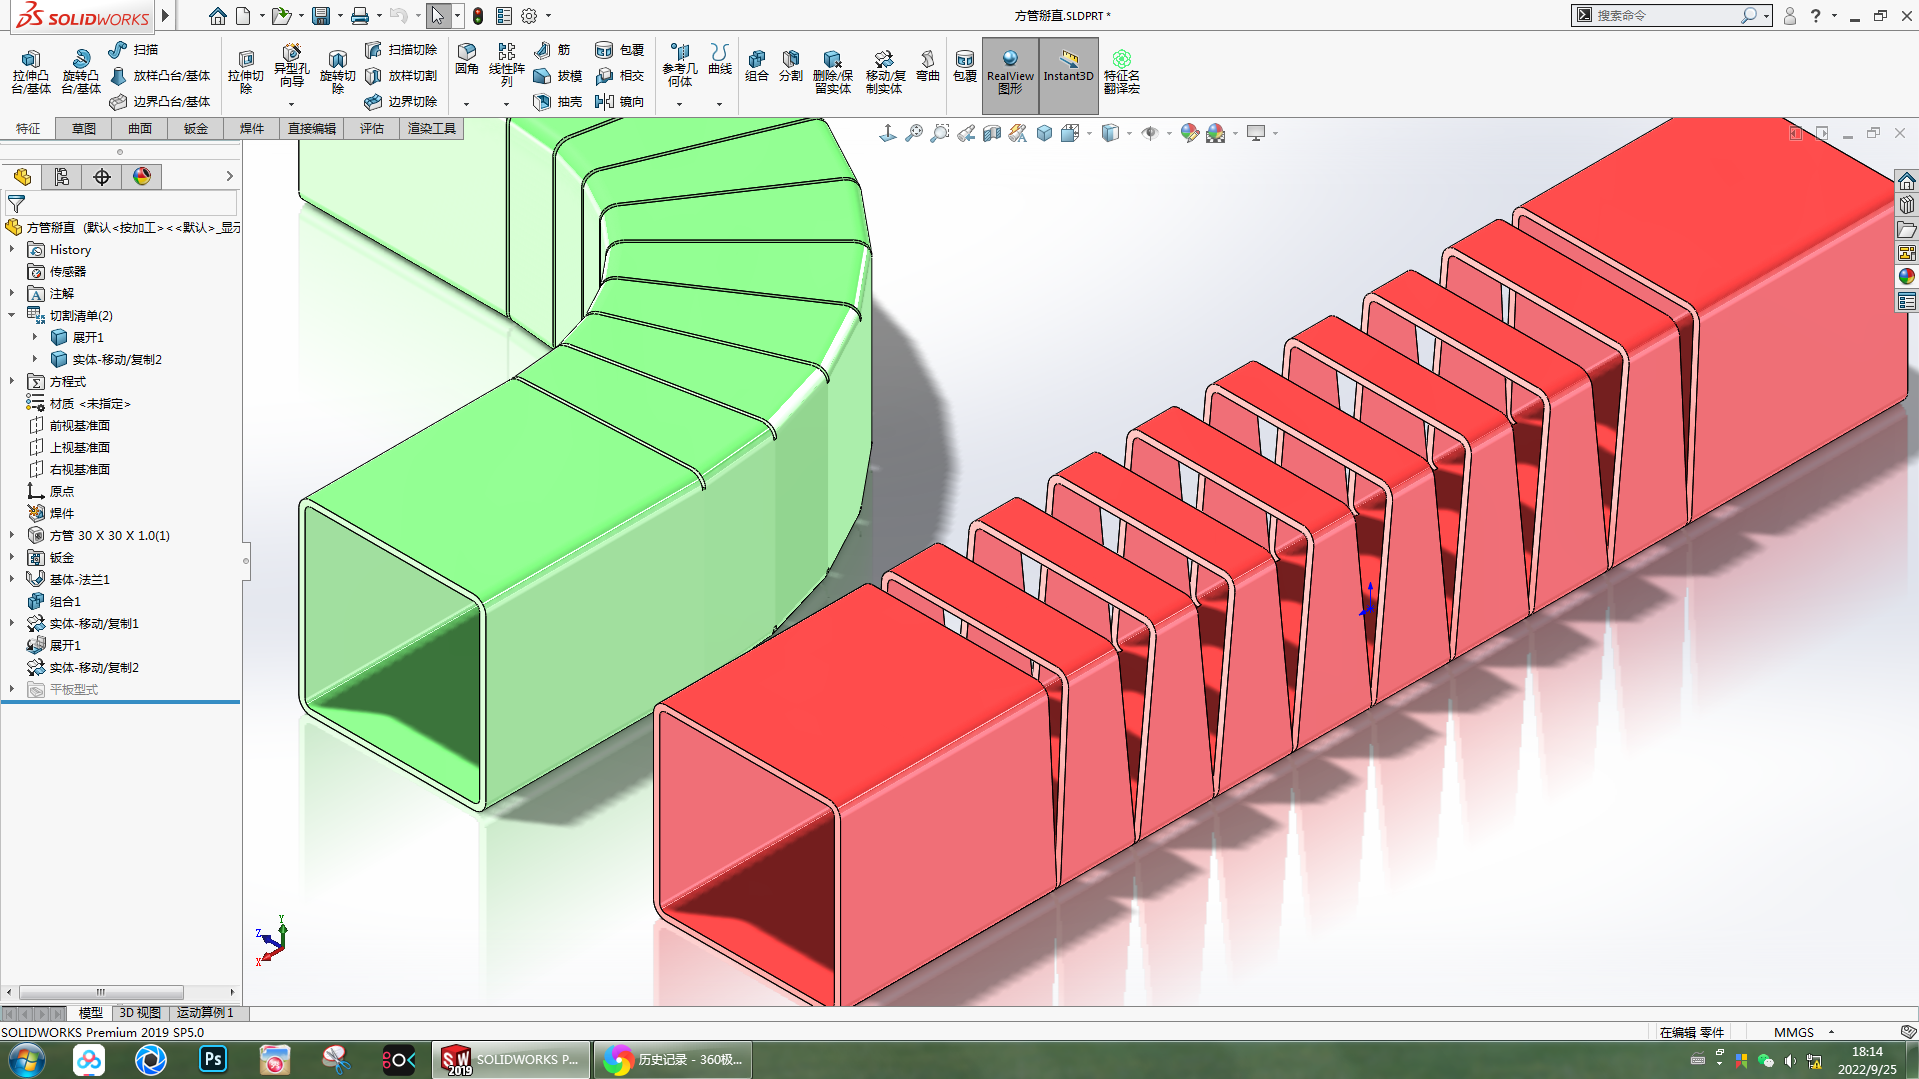
Task: Click the Split (分割) tool
Action: point(791,66)
